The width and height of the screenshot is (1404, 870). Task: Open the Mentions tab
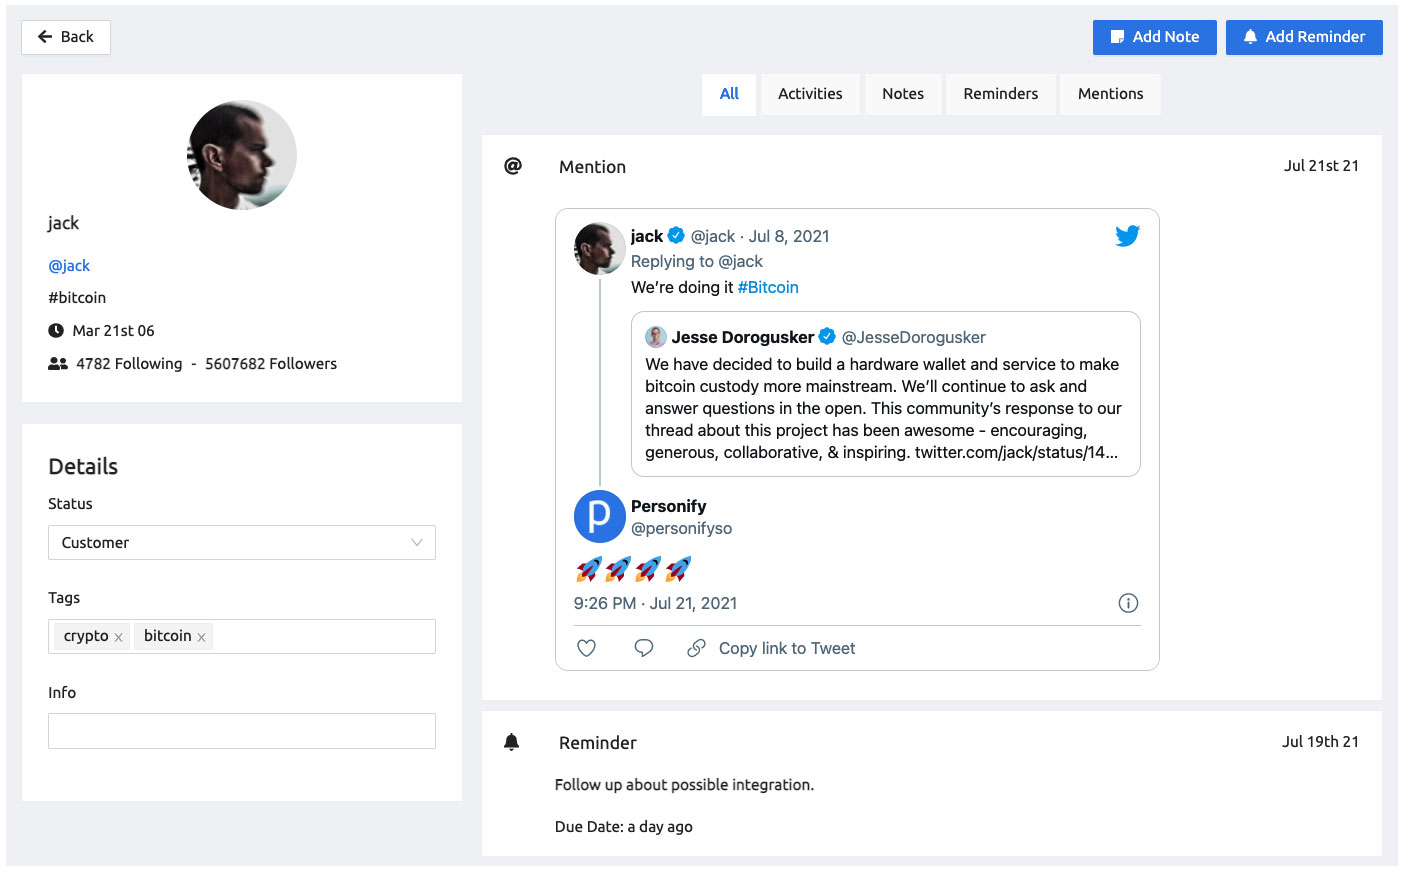[x=1110, y=94]
